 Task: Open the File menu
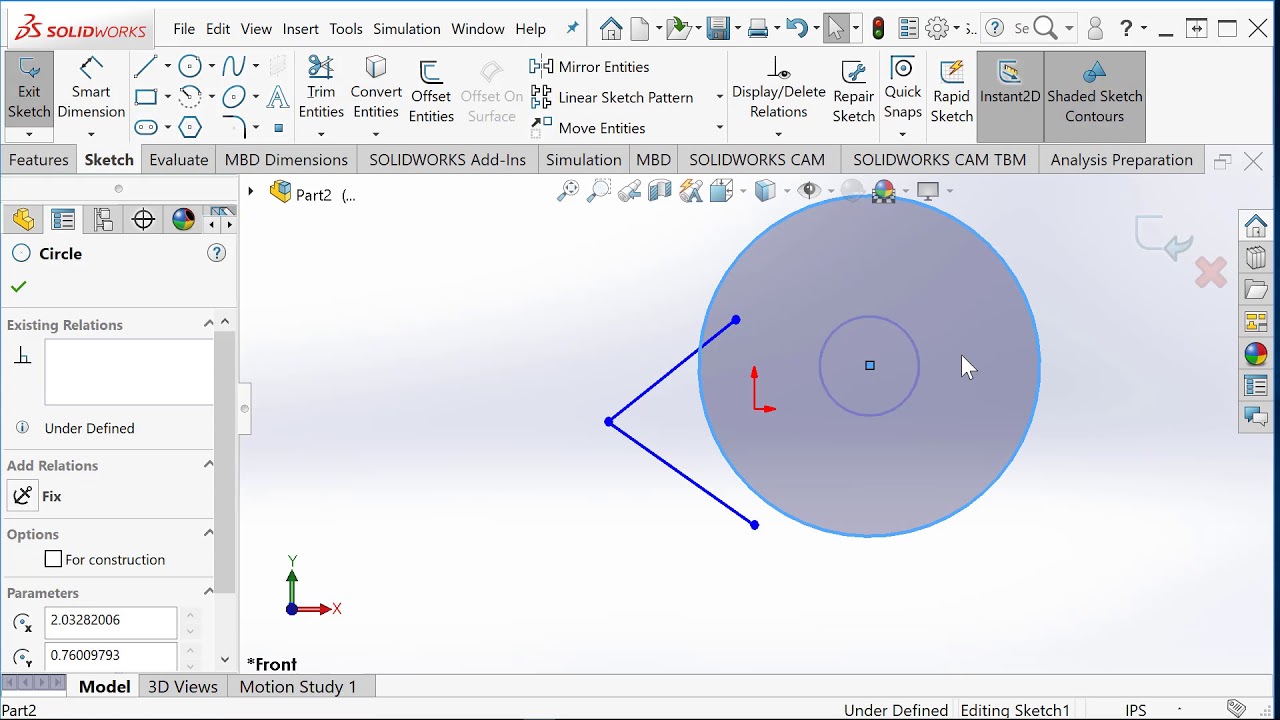pyautogui.click(x=184, y=29)
